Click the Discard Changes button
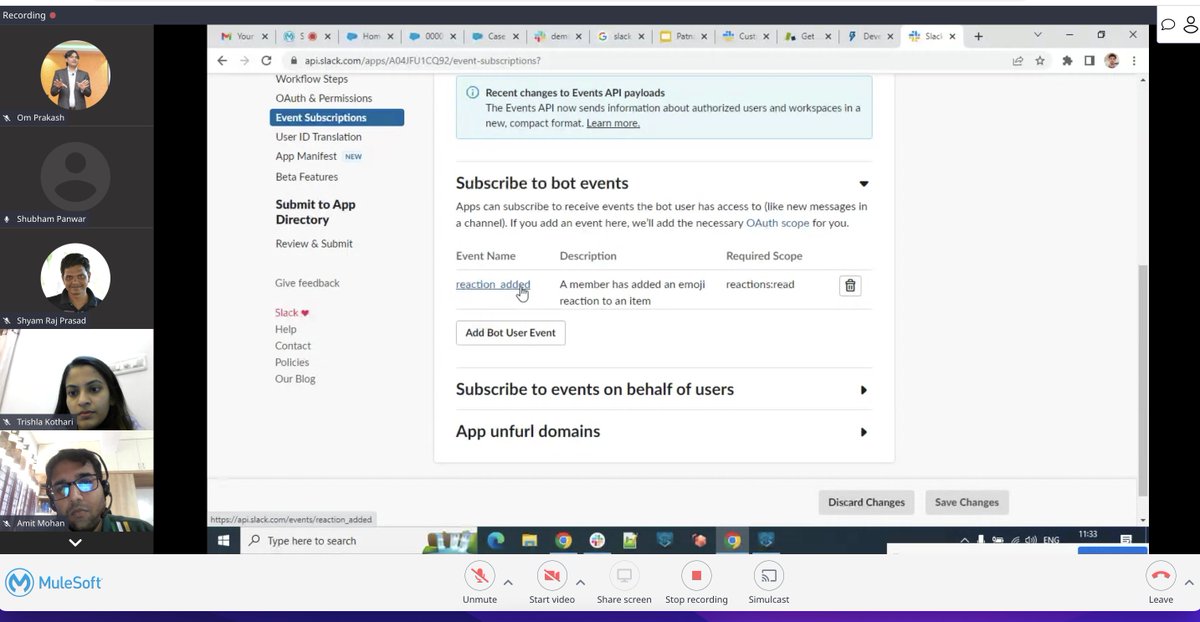The image size is (1200, 622). [866, 502]
